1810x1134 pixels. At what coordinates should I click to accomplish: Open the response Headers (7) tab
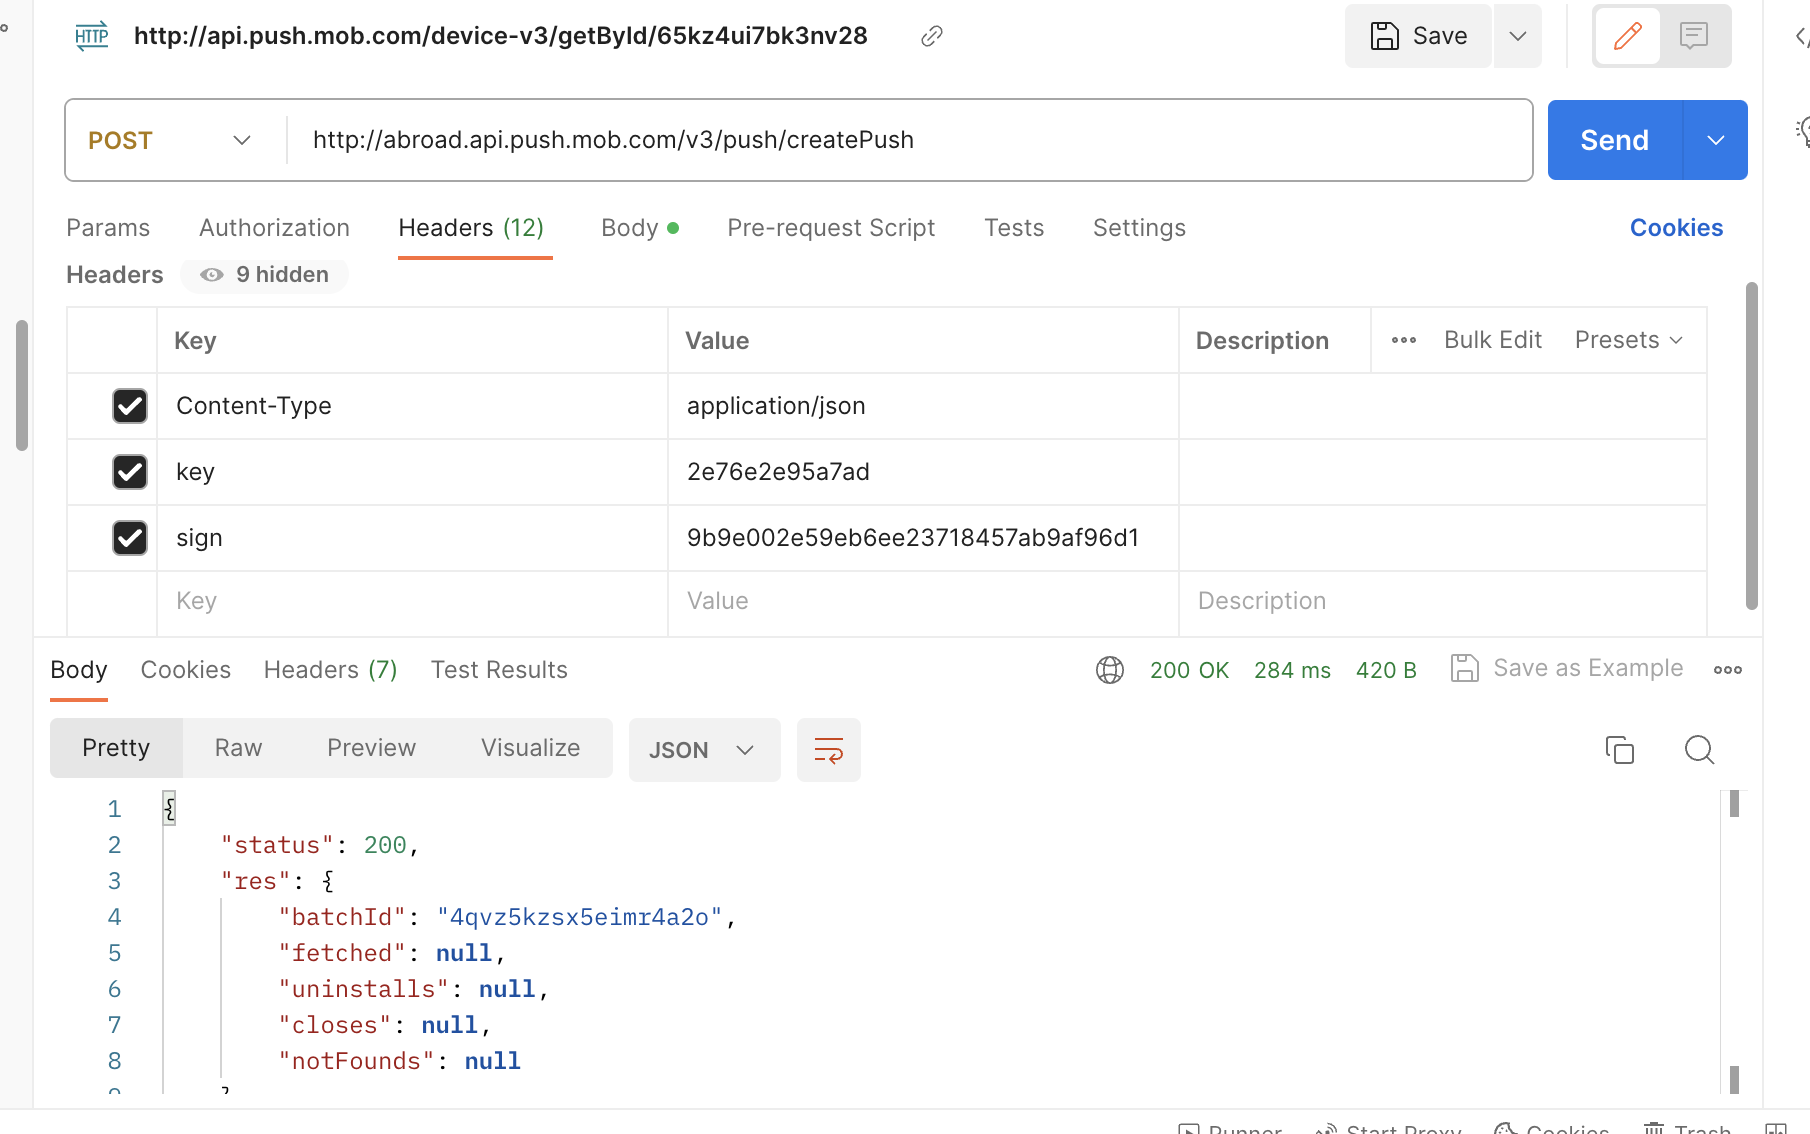331,670
